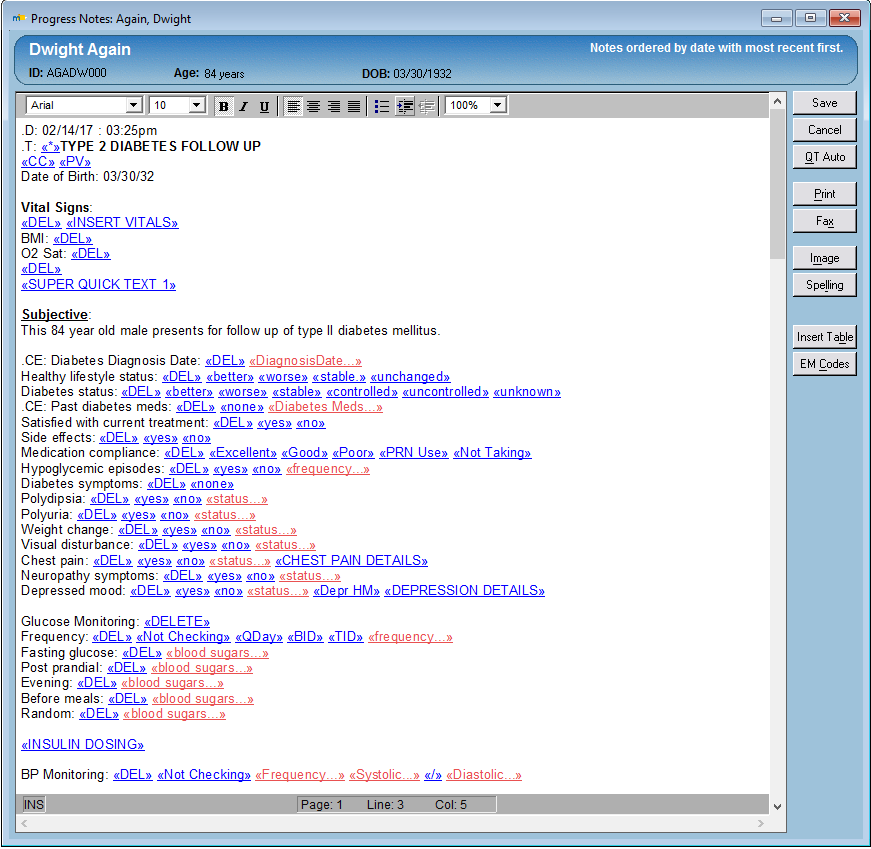Click the «PV» quick text link
This screenshot has width=871, height=849.
pyautogui.click(x=75, y=162)
